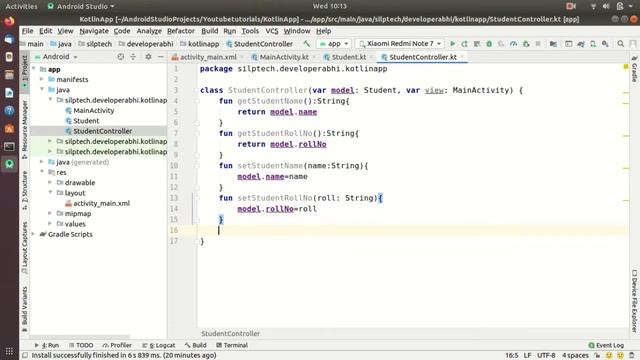Click the LF line separator status
Viewport: 640px width, 360px height.
[527, 356]
